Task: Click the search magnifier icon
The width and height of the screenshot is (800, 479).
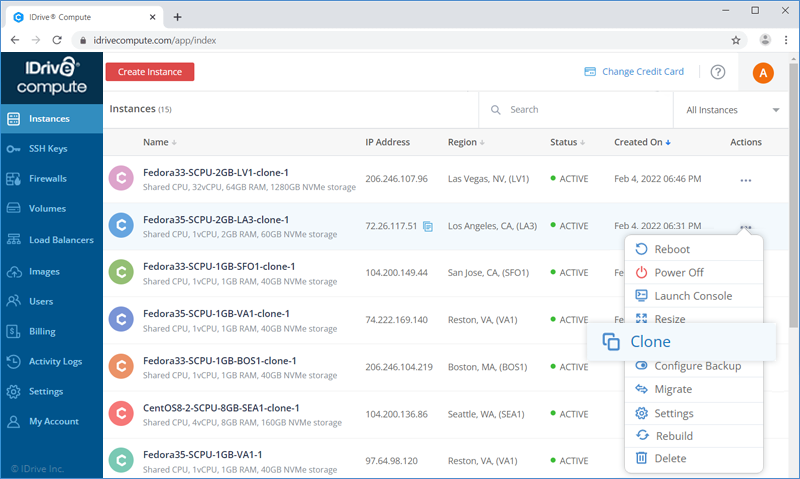Action: (495, 110)
